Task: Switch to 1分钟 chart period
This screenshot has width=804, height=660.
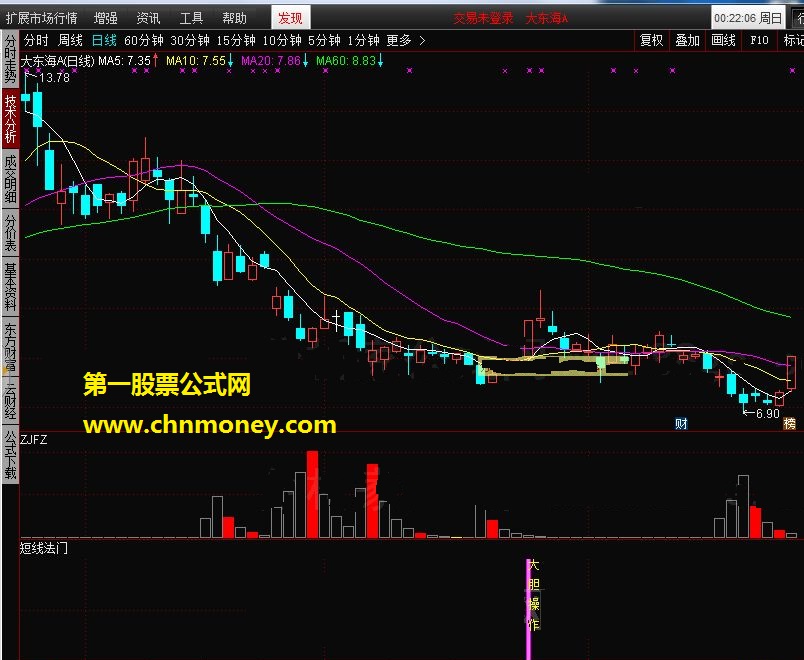Action: (363, 40)
